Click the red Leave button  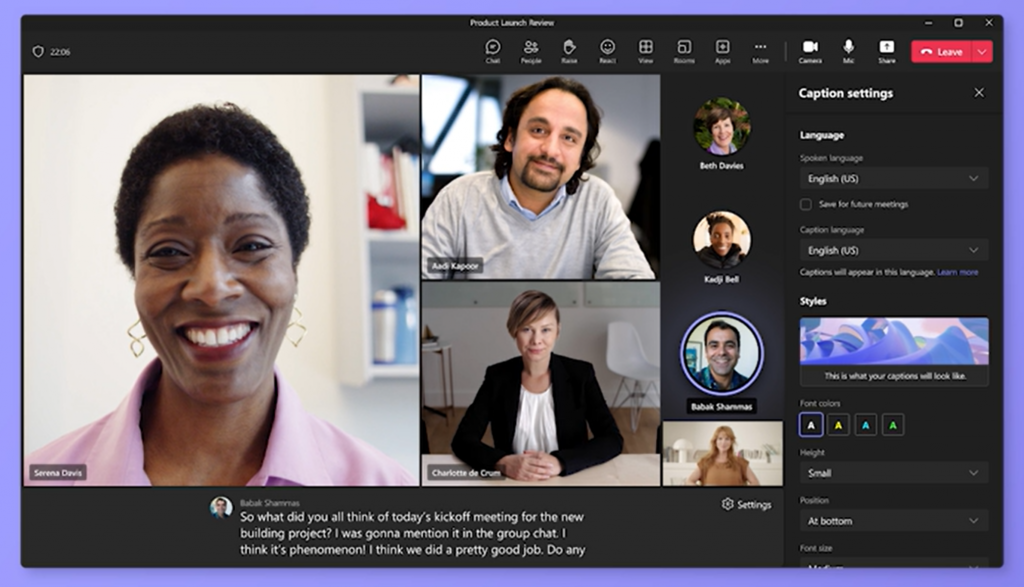pos(944,50)
